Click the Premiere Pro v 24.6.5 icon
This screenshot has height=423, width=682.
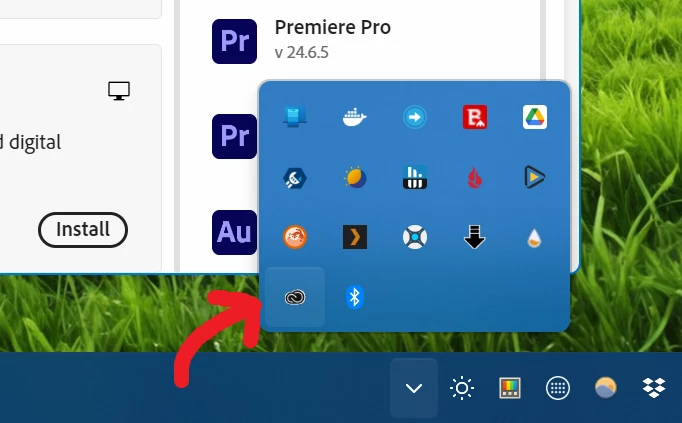(x=234, y=41)
